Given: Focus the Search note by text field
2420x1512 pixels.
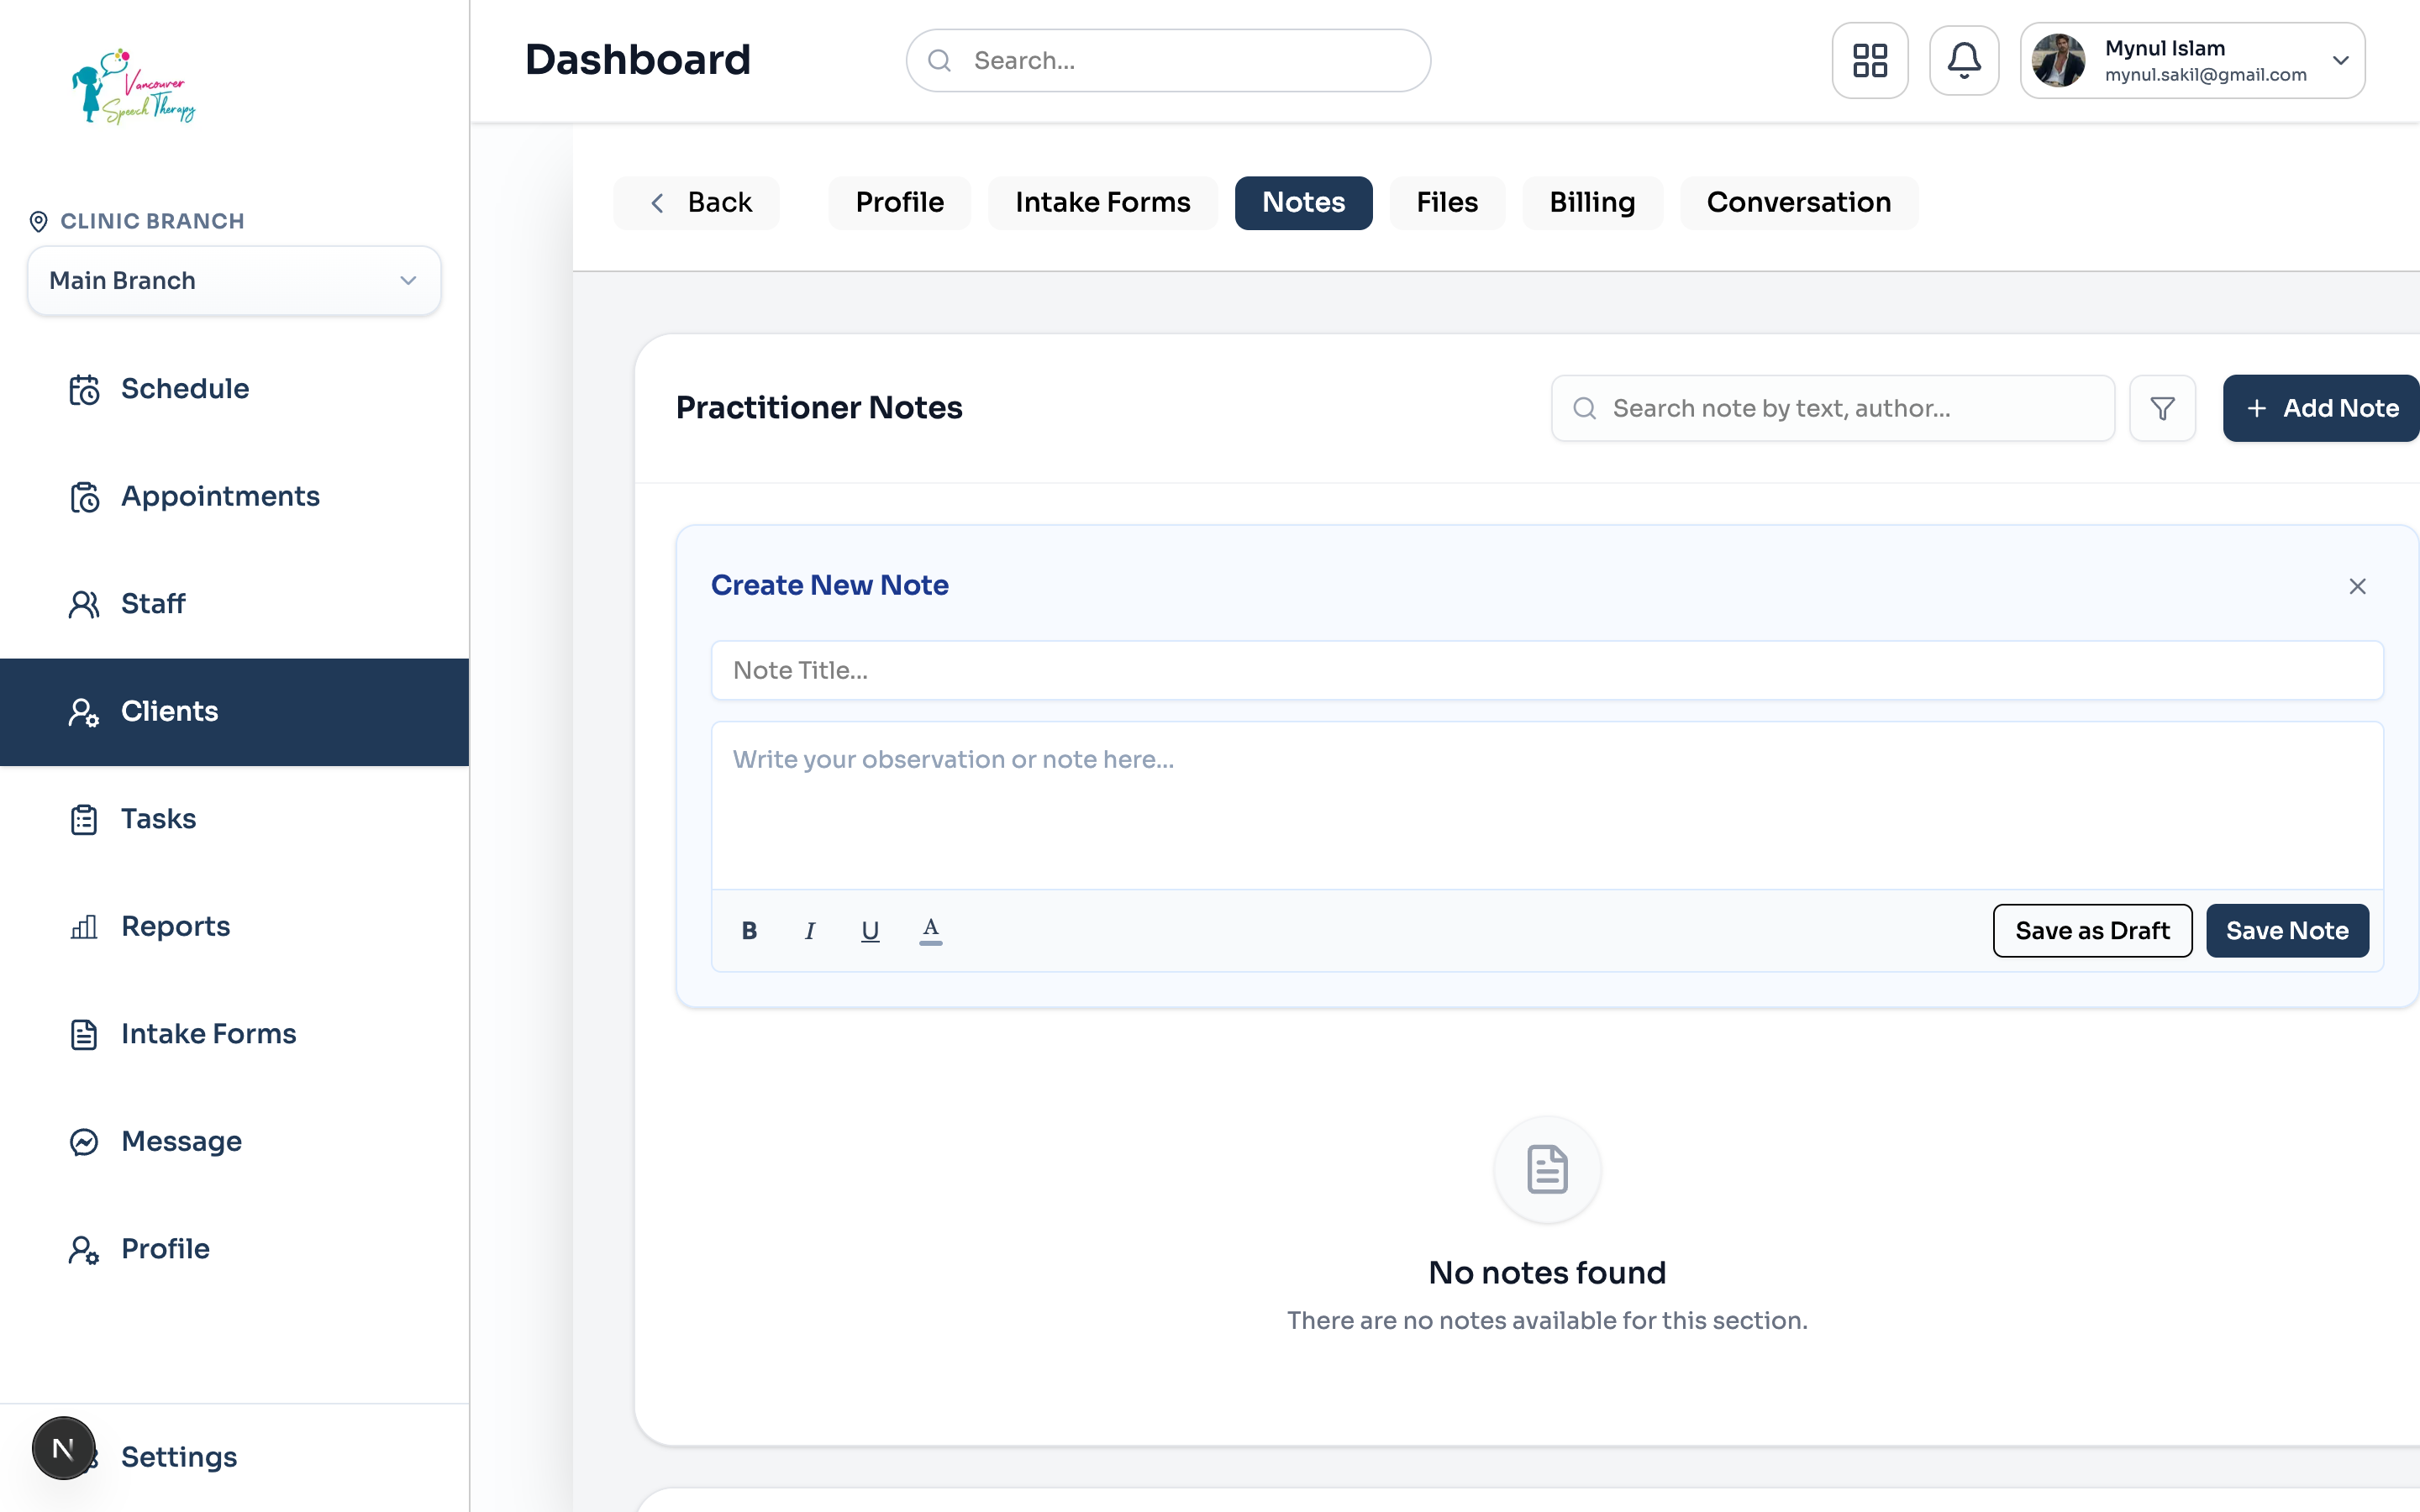Looking at the screenshot, I should (1832, 408).
